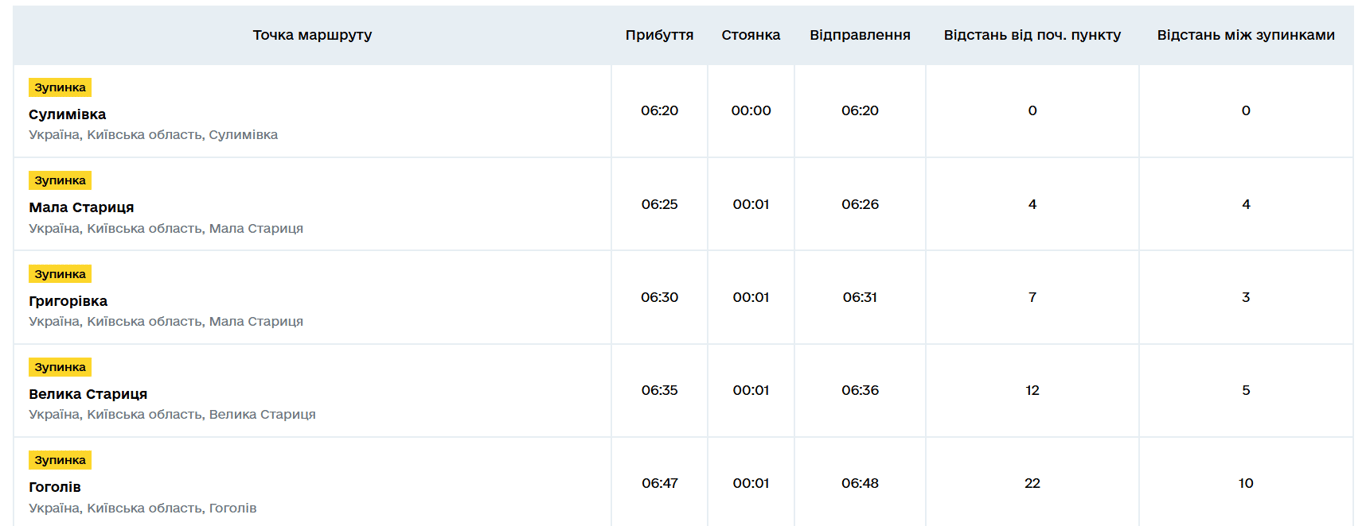Click the yellow 'Зупинка' badge above Сулимівка
1366x526 pixels.
(60, 88)
